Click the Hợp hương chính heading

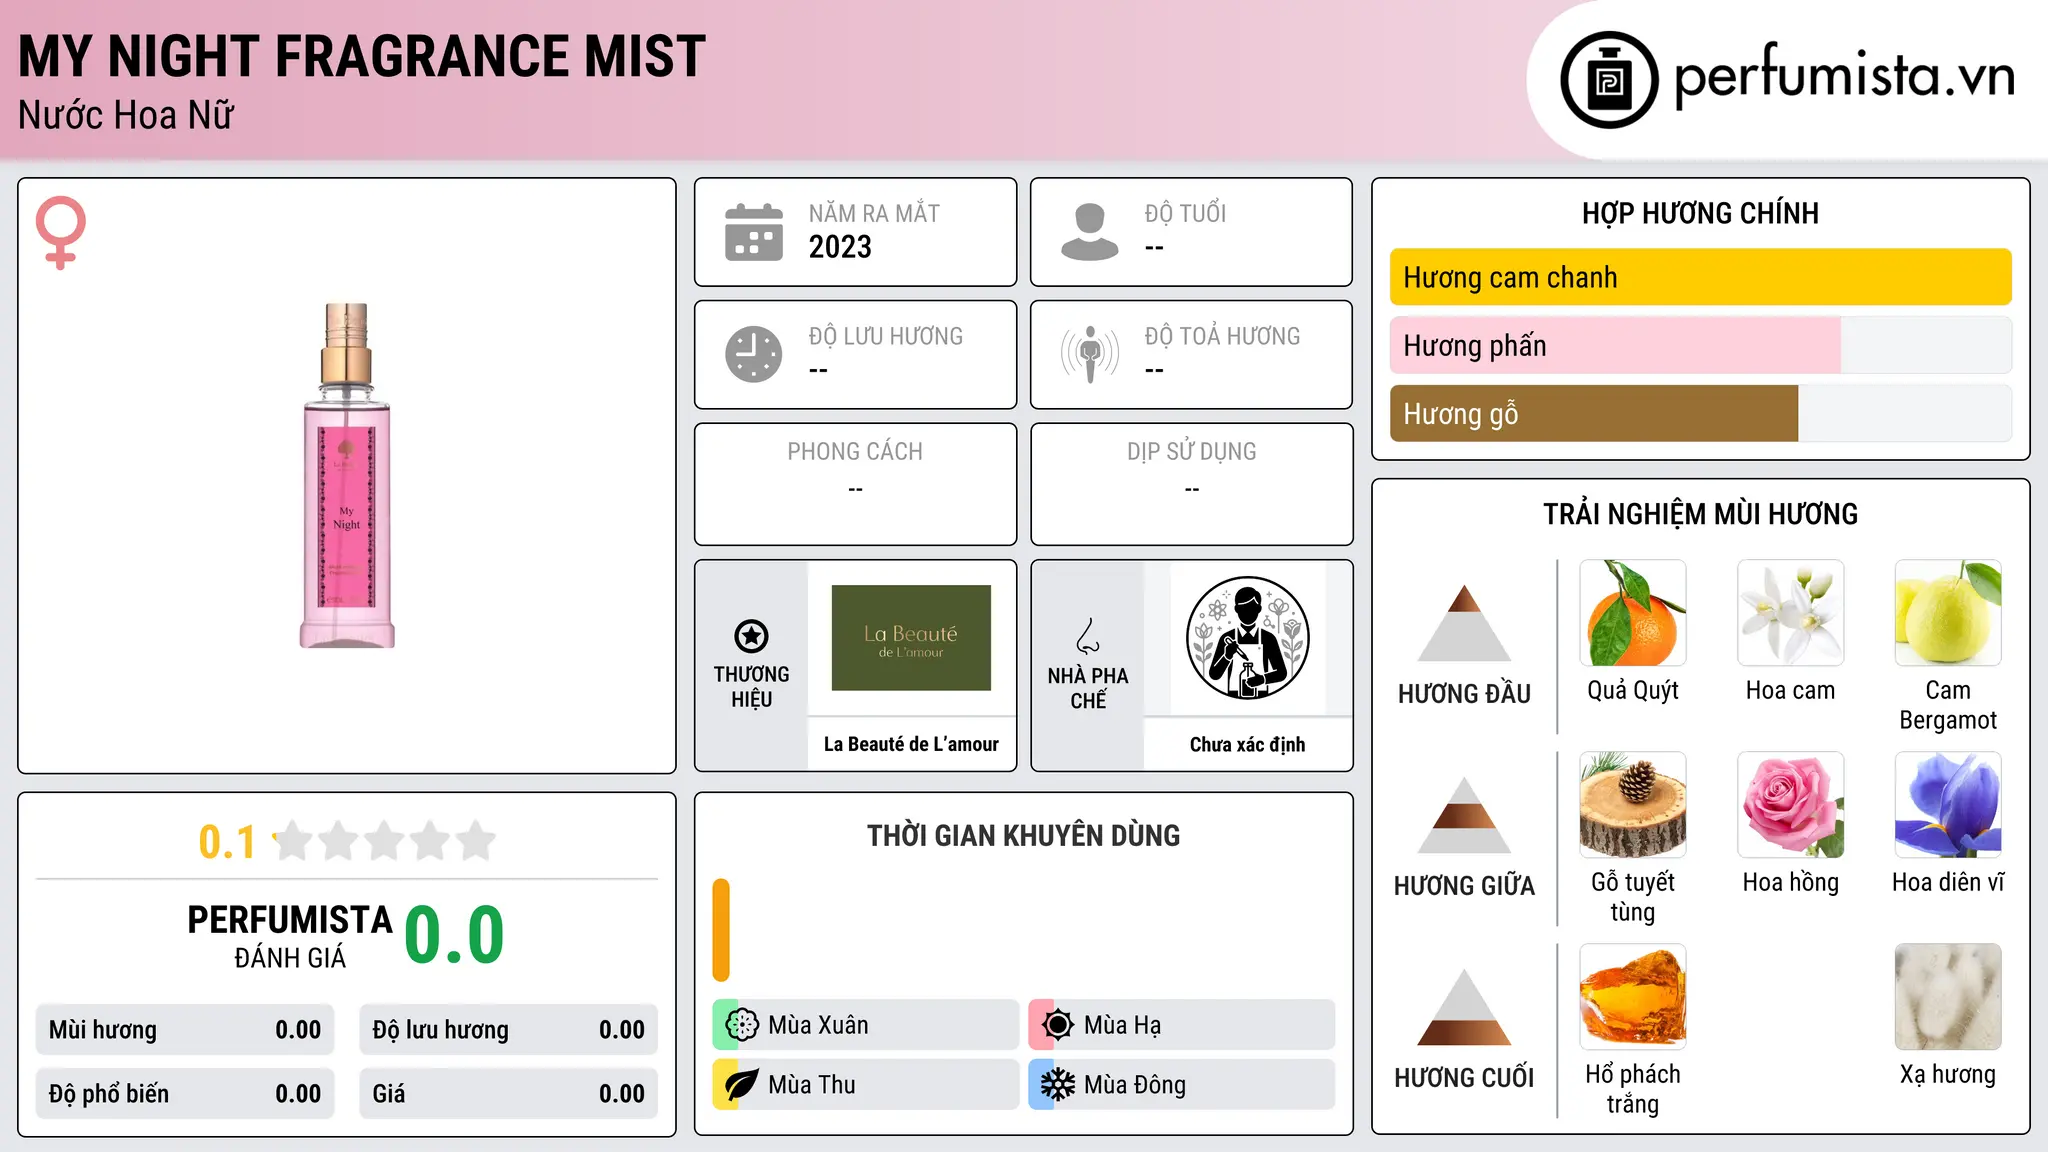(x=1700, y=213)
